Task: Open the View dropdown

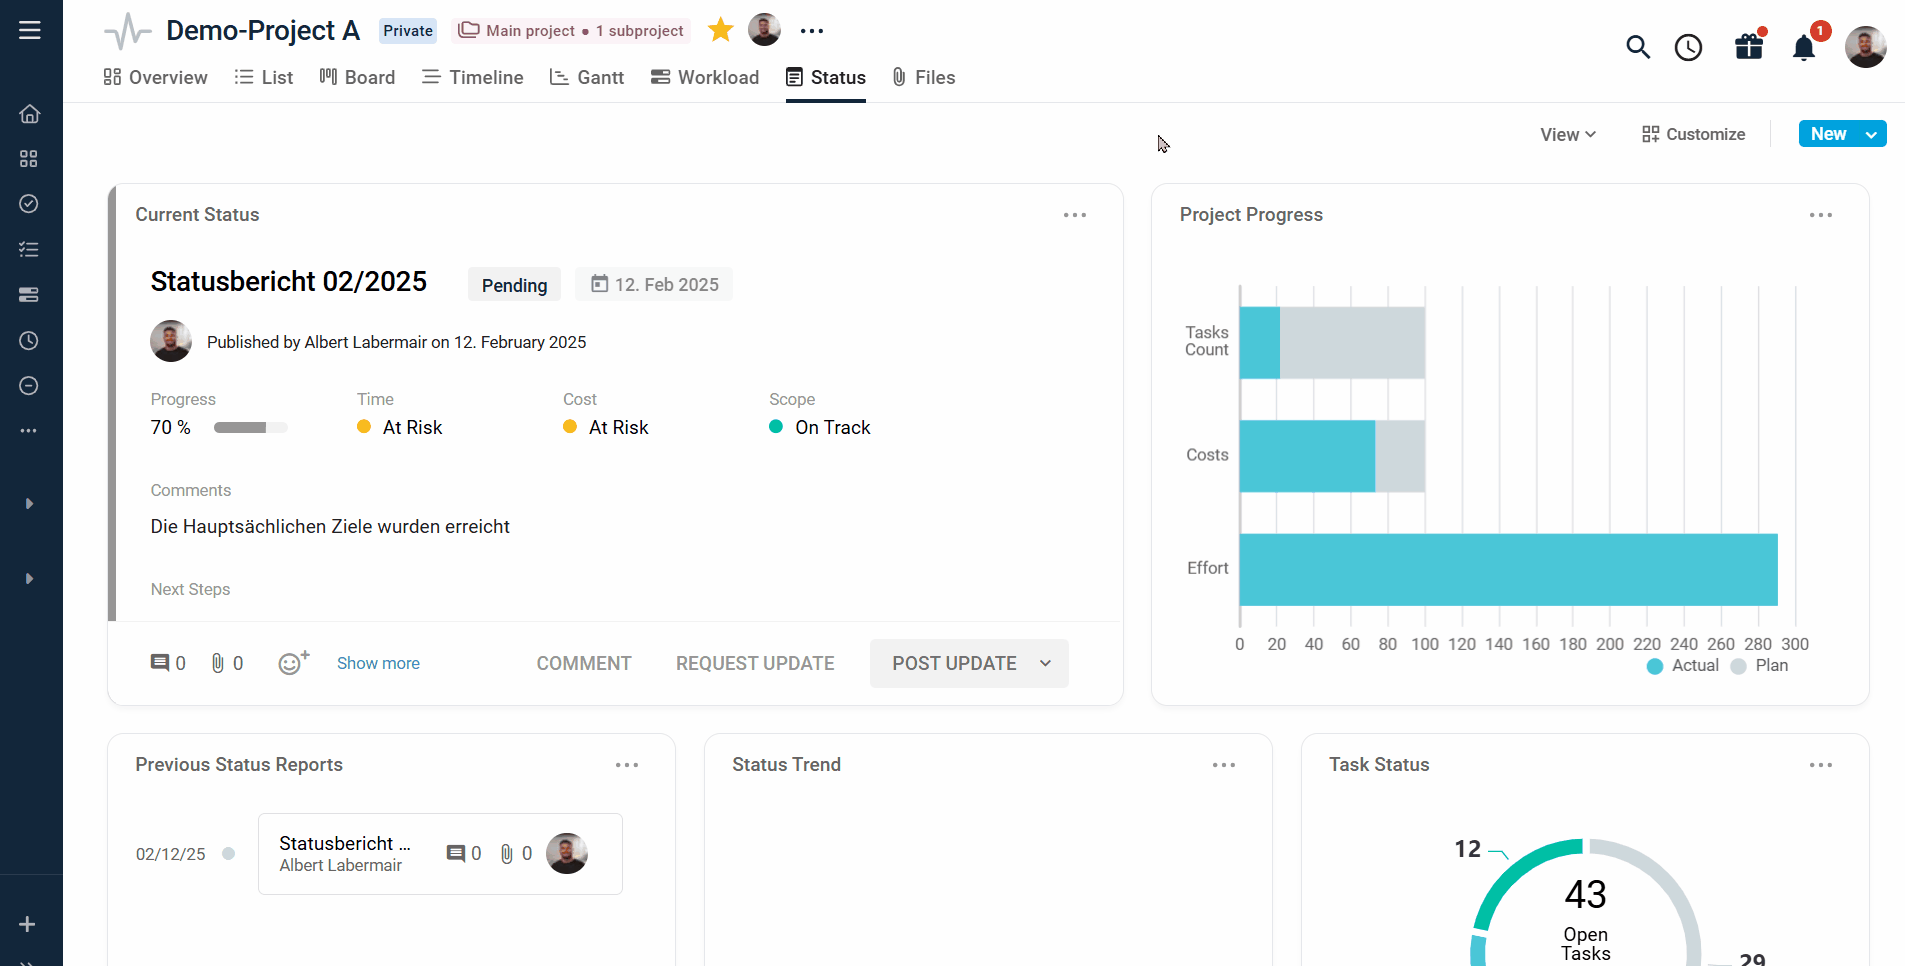Action: click(1568, 134)
